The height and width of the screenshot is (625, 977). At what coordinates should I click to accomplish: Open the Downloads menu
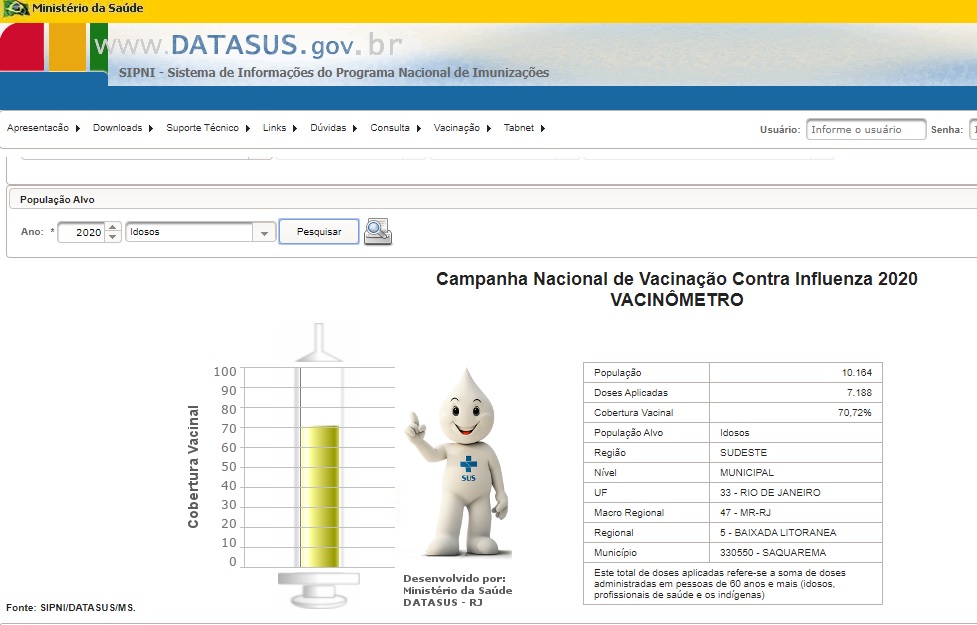[x=123, y=128]
